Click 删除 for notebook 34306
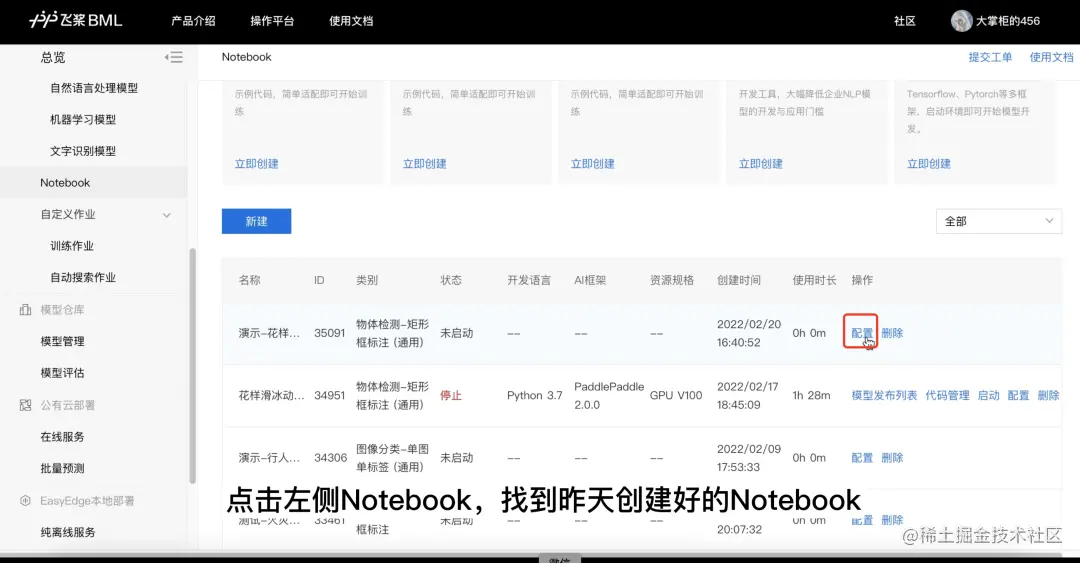 pyautogui.click(x=892, y=458)
